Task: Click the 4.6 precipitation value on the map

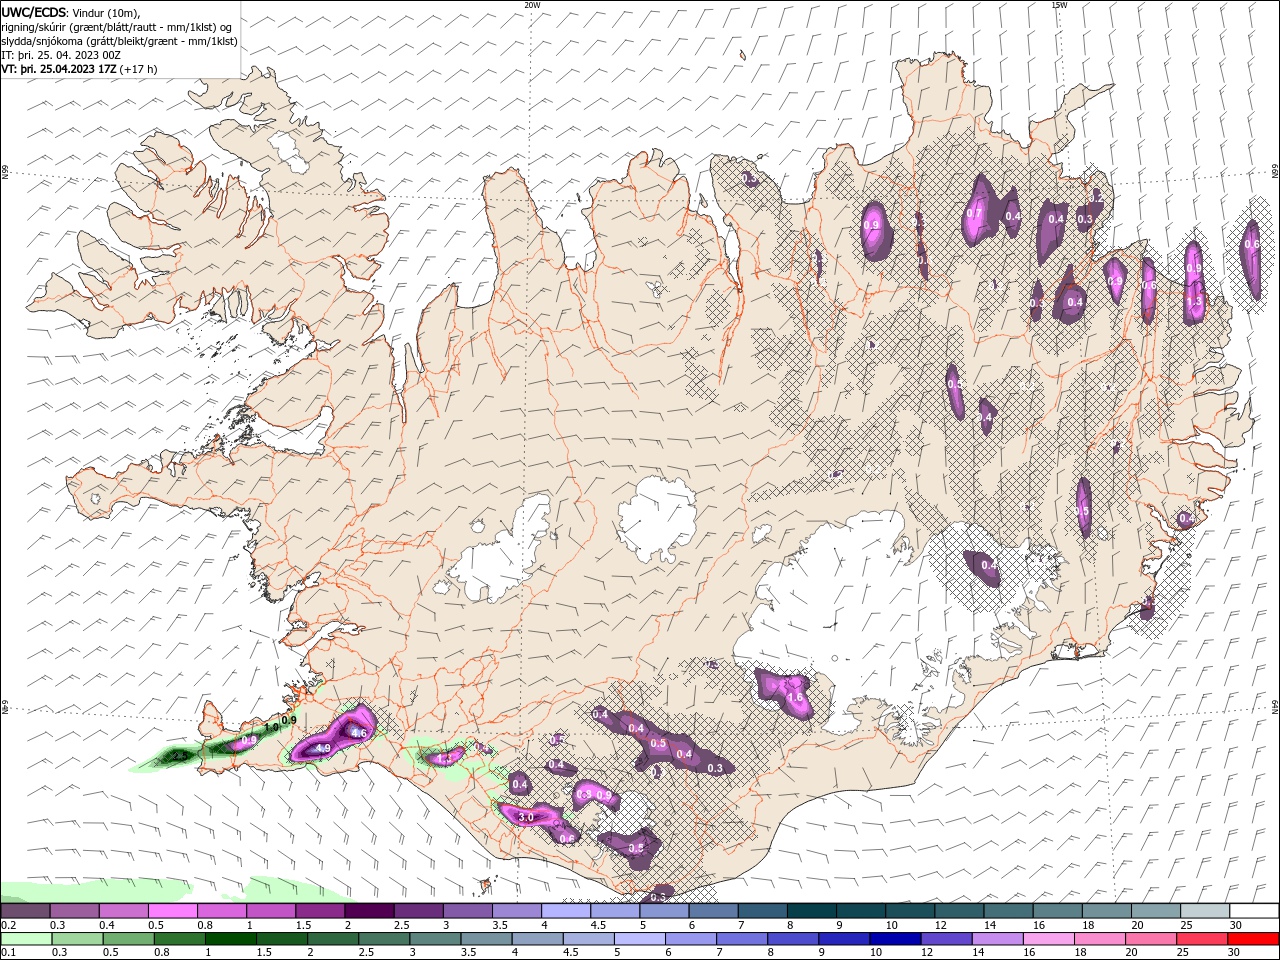Action: click(x=360, y=733)
